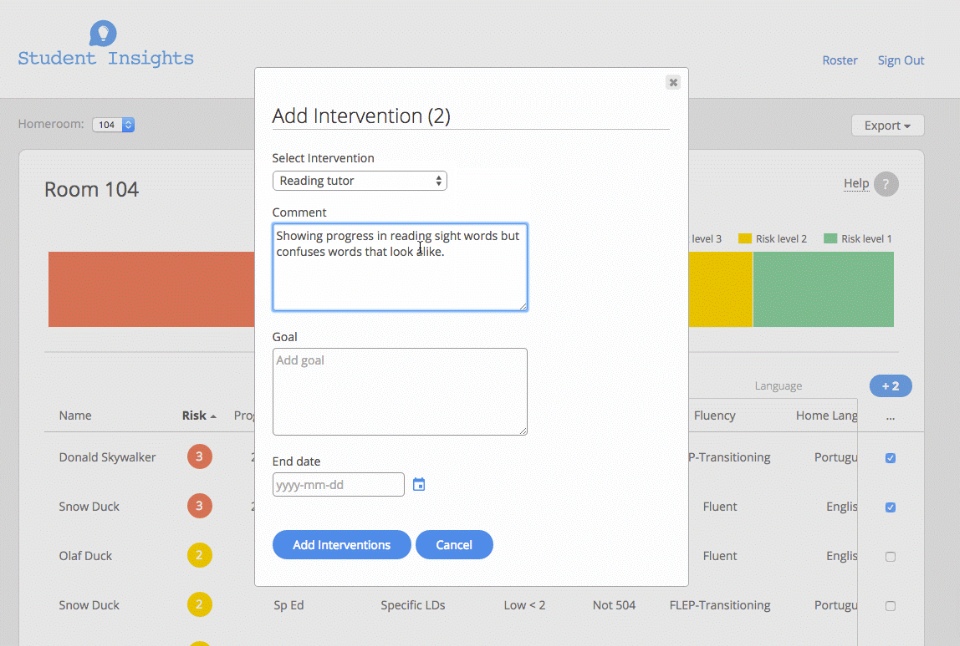Click the Student Insights lightbulb logo
The image size is (960, 646).
click(x=102, y=34)
